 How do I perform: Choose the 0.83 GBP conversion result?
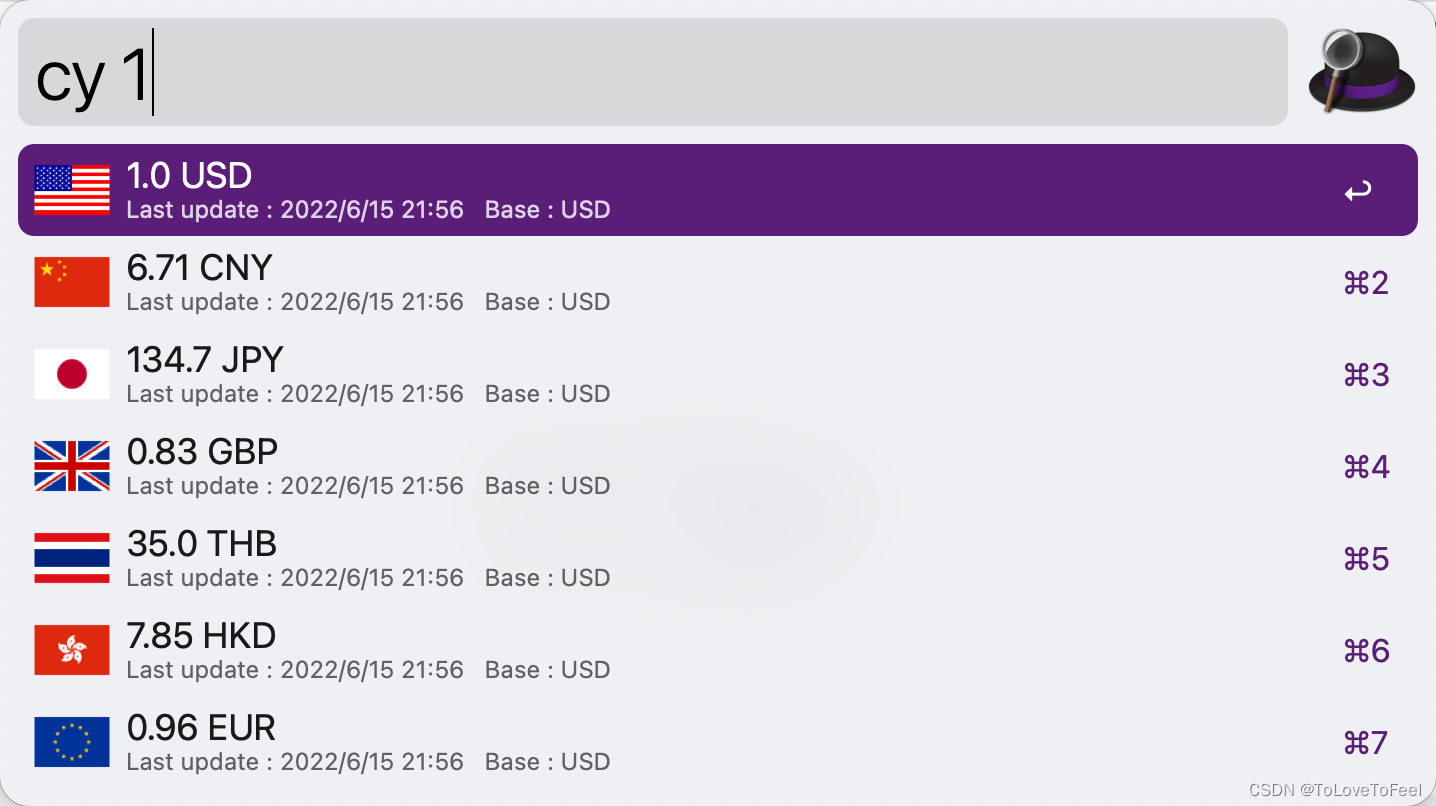(x=718, y=466)
